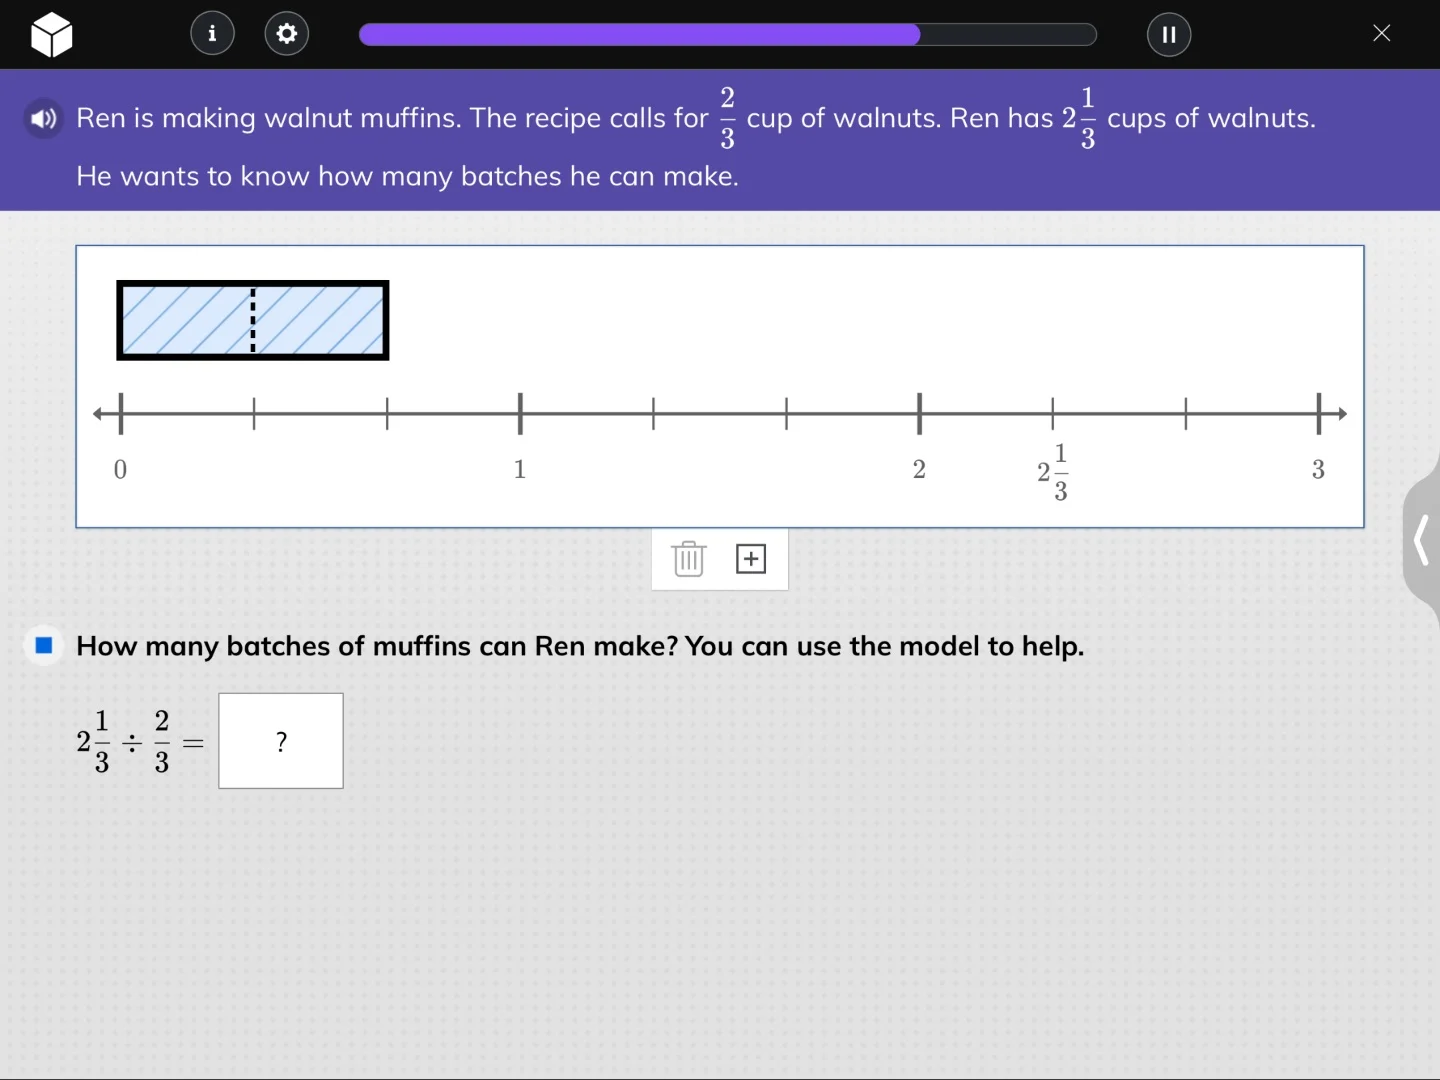This screenshot has width=1440, height=1080.
Task: Close the lesson with the X
Action: [1381, 34]
